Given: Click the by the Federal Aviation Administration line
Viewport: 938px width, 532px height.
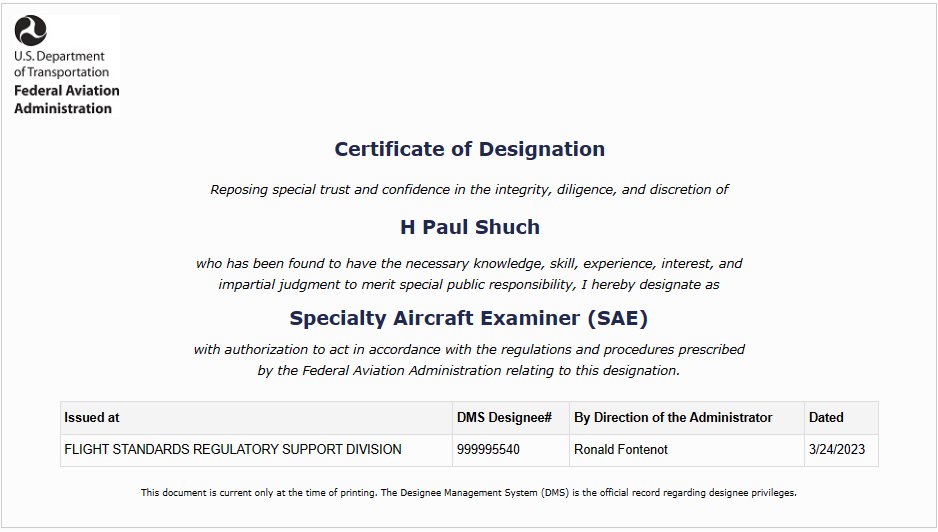Looking at the screenshot, I should [469, 370].
